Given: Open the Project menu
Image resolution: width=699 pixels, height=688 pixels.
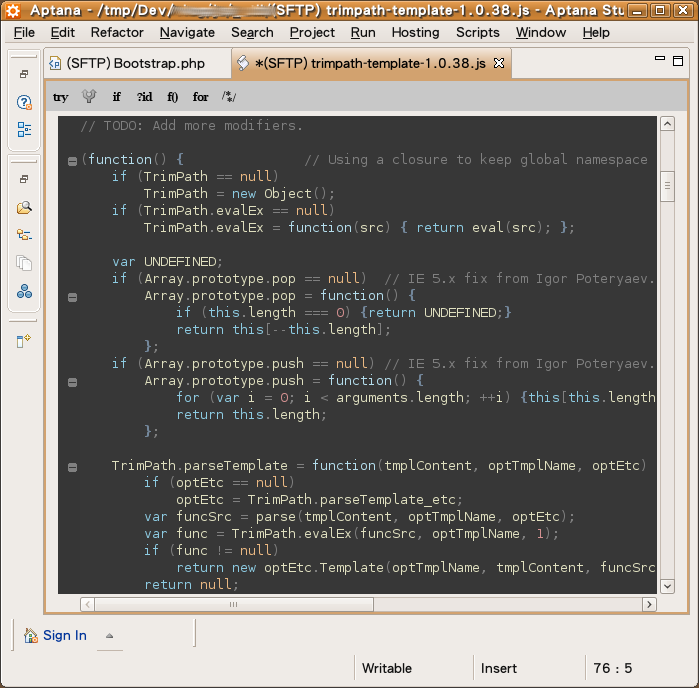Looking at the screenshot, I should point(312,33).
